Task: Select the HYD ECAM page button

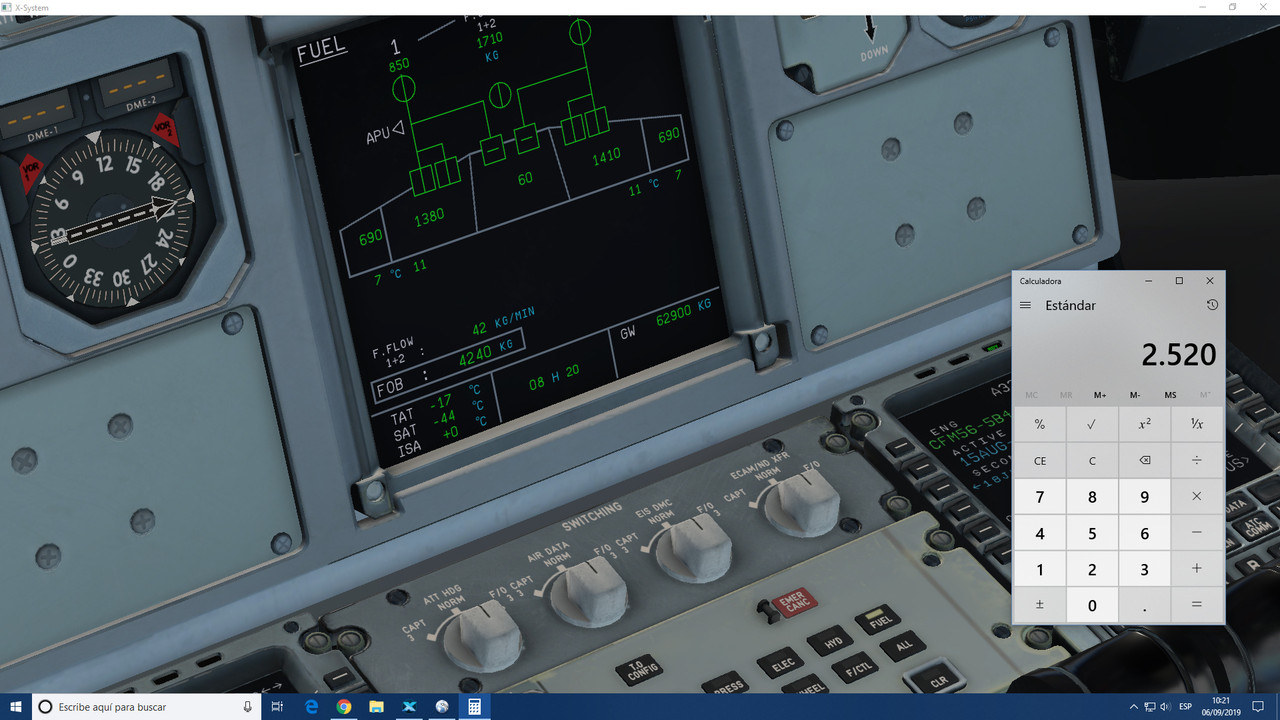Action: tap(831, 644)
